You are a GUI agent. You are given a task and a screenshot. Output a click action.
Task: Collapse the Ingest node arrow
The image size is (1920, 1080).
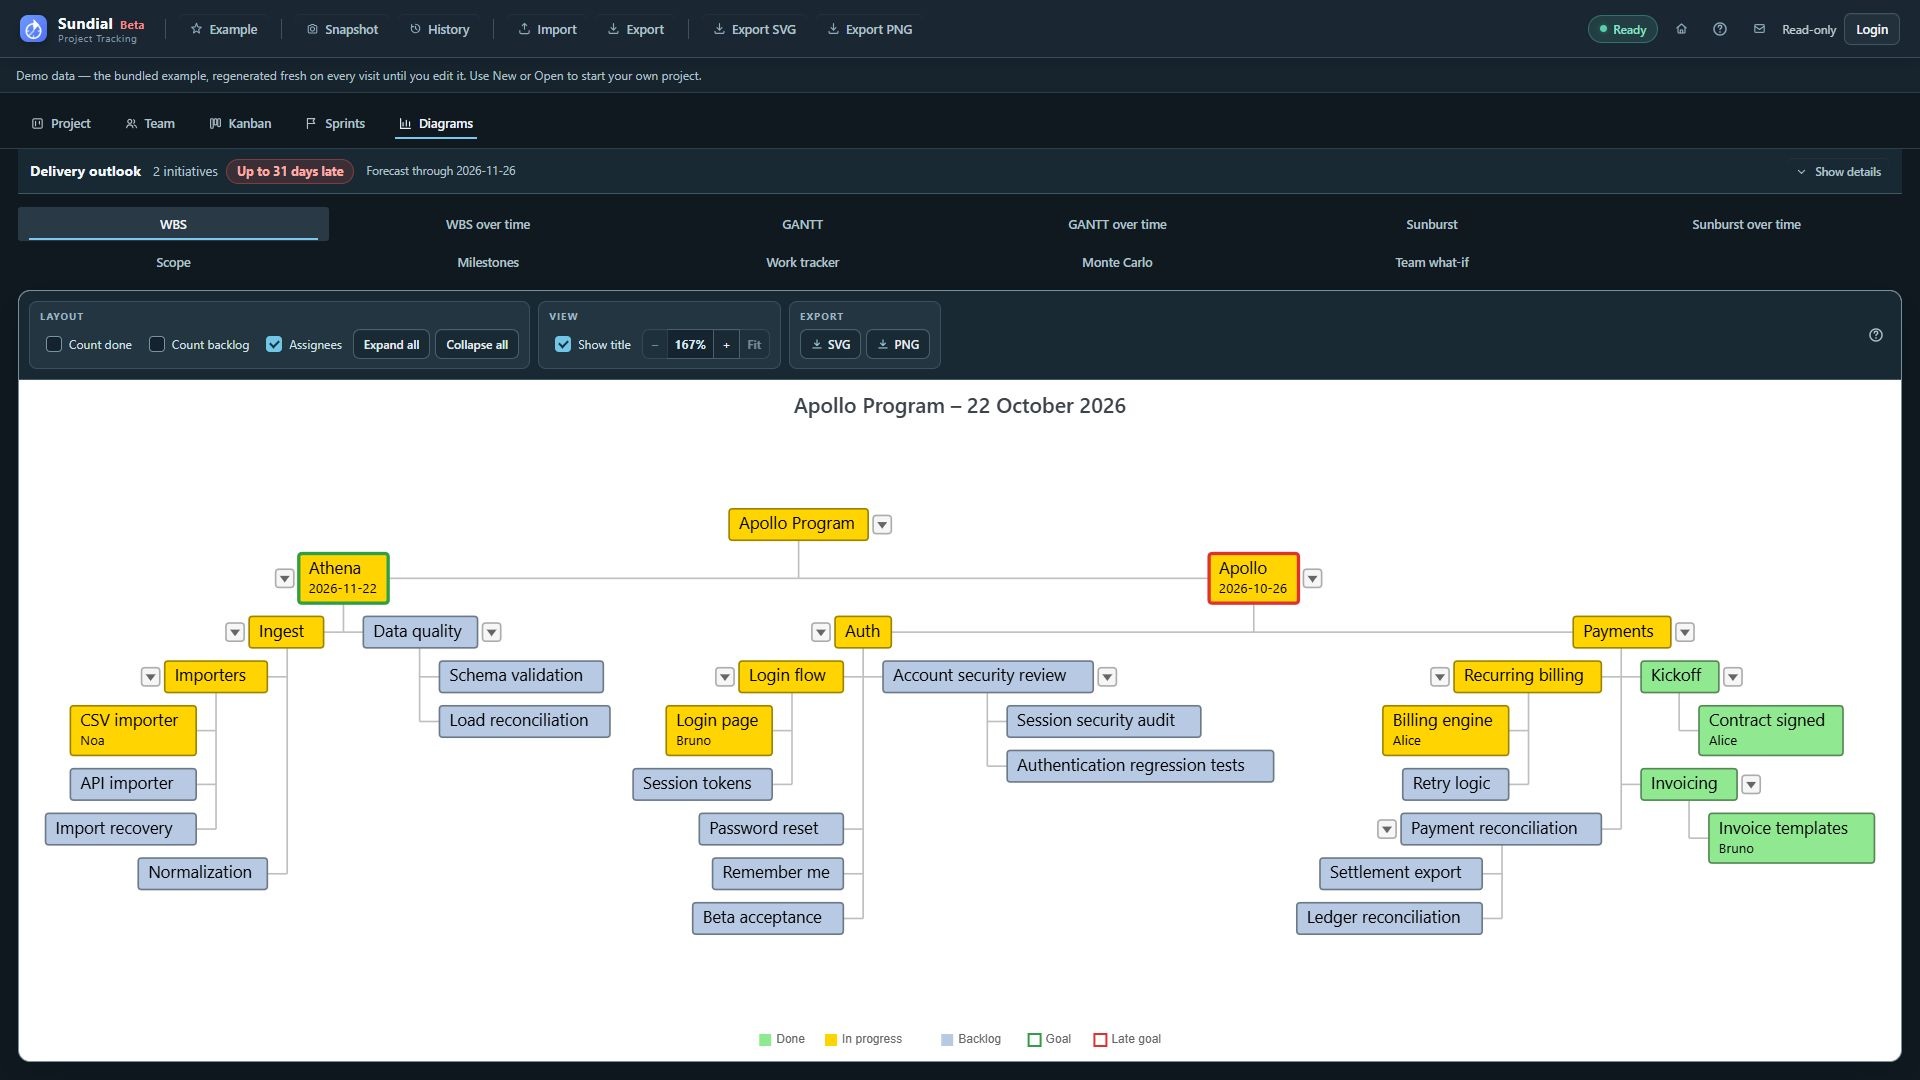click(234, 632)
